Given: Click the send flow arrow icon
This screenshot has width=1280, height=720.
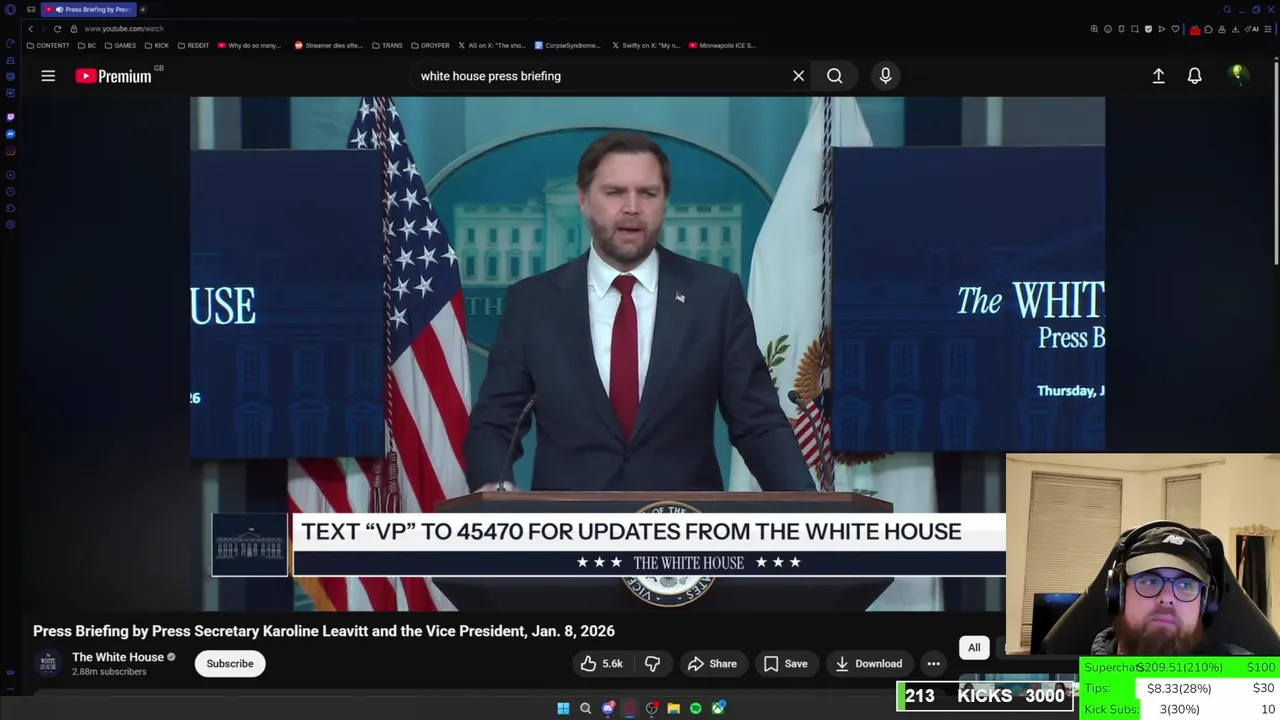Looking at the screenshot, I should (x=1162, y=29).
